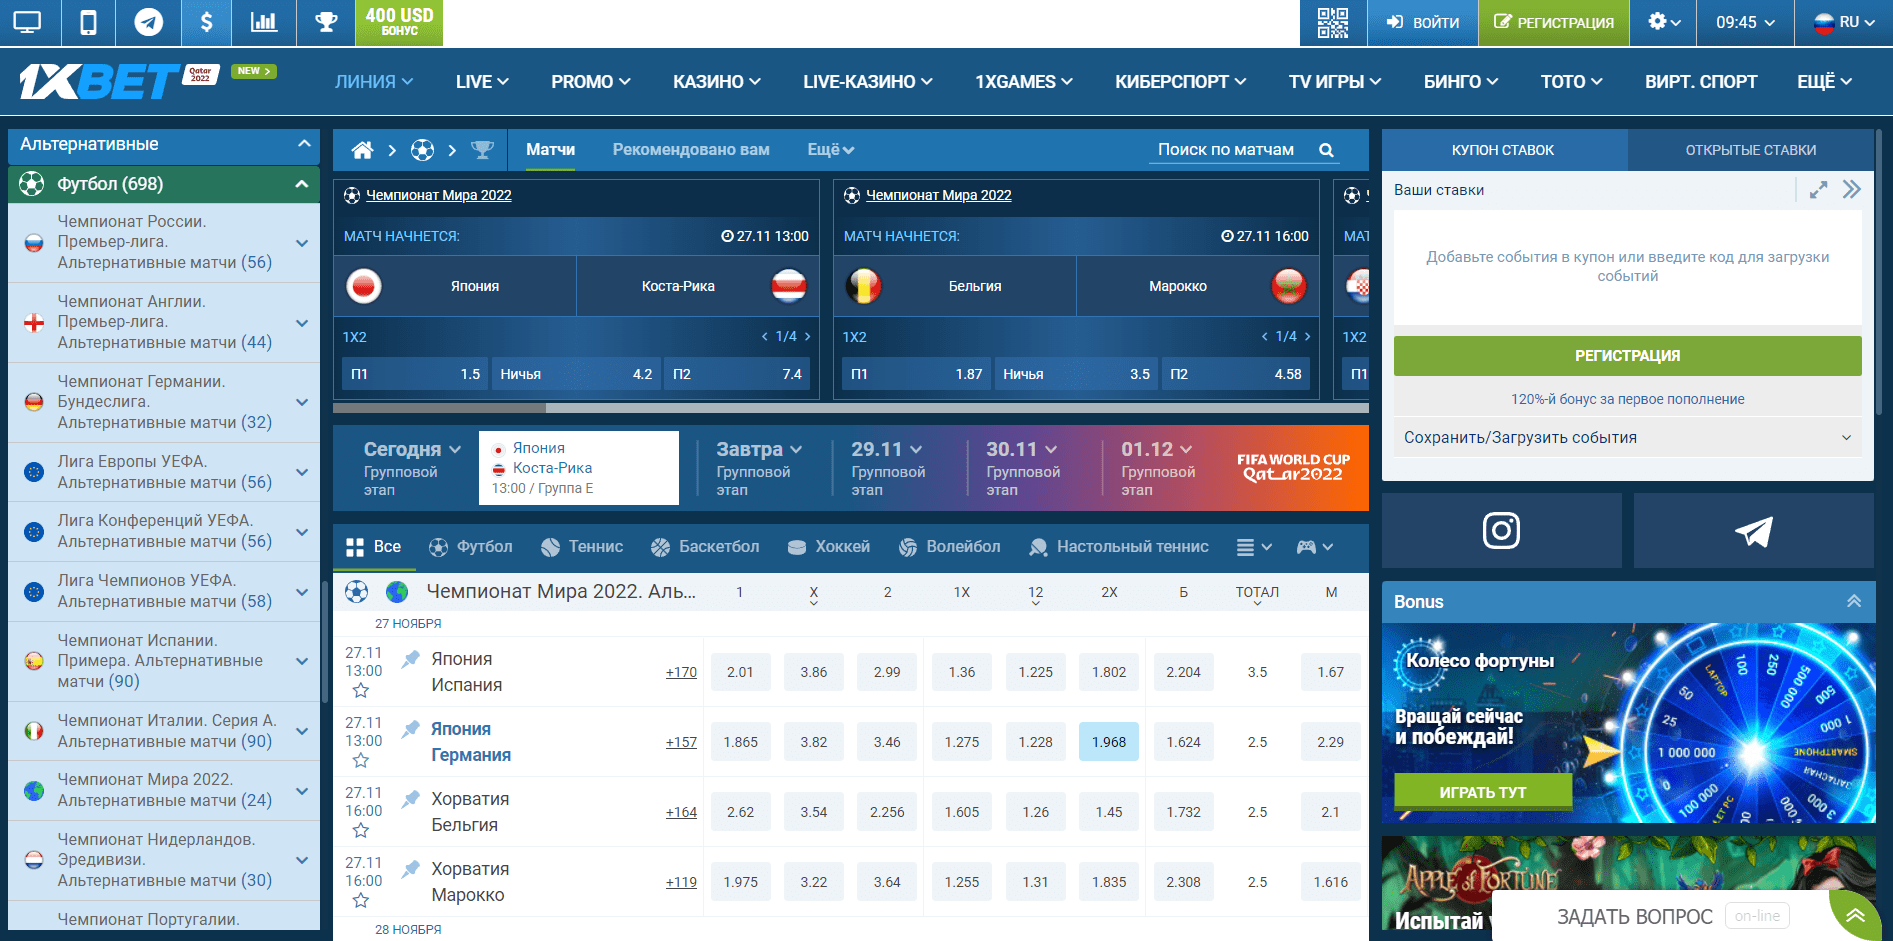
Task: Open the Instagram tile
Action: click(1501, 530)
